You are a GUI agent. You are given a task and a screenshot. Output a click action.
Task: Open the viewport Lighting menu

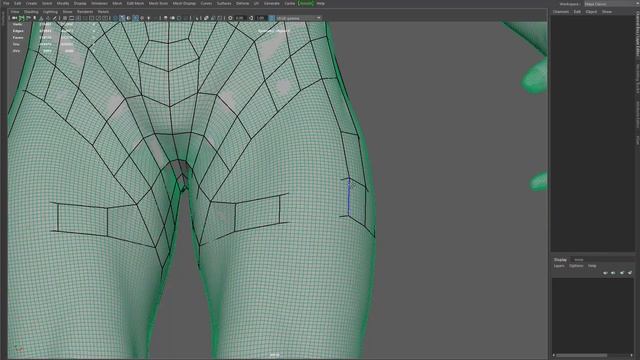click(x=50, y=12)
